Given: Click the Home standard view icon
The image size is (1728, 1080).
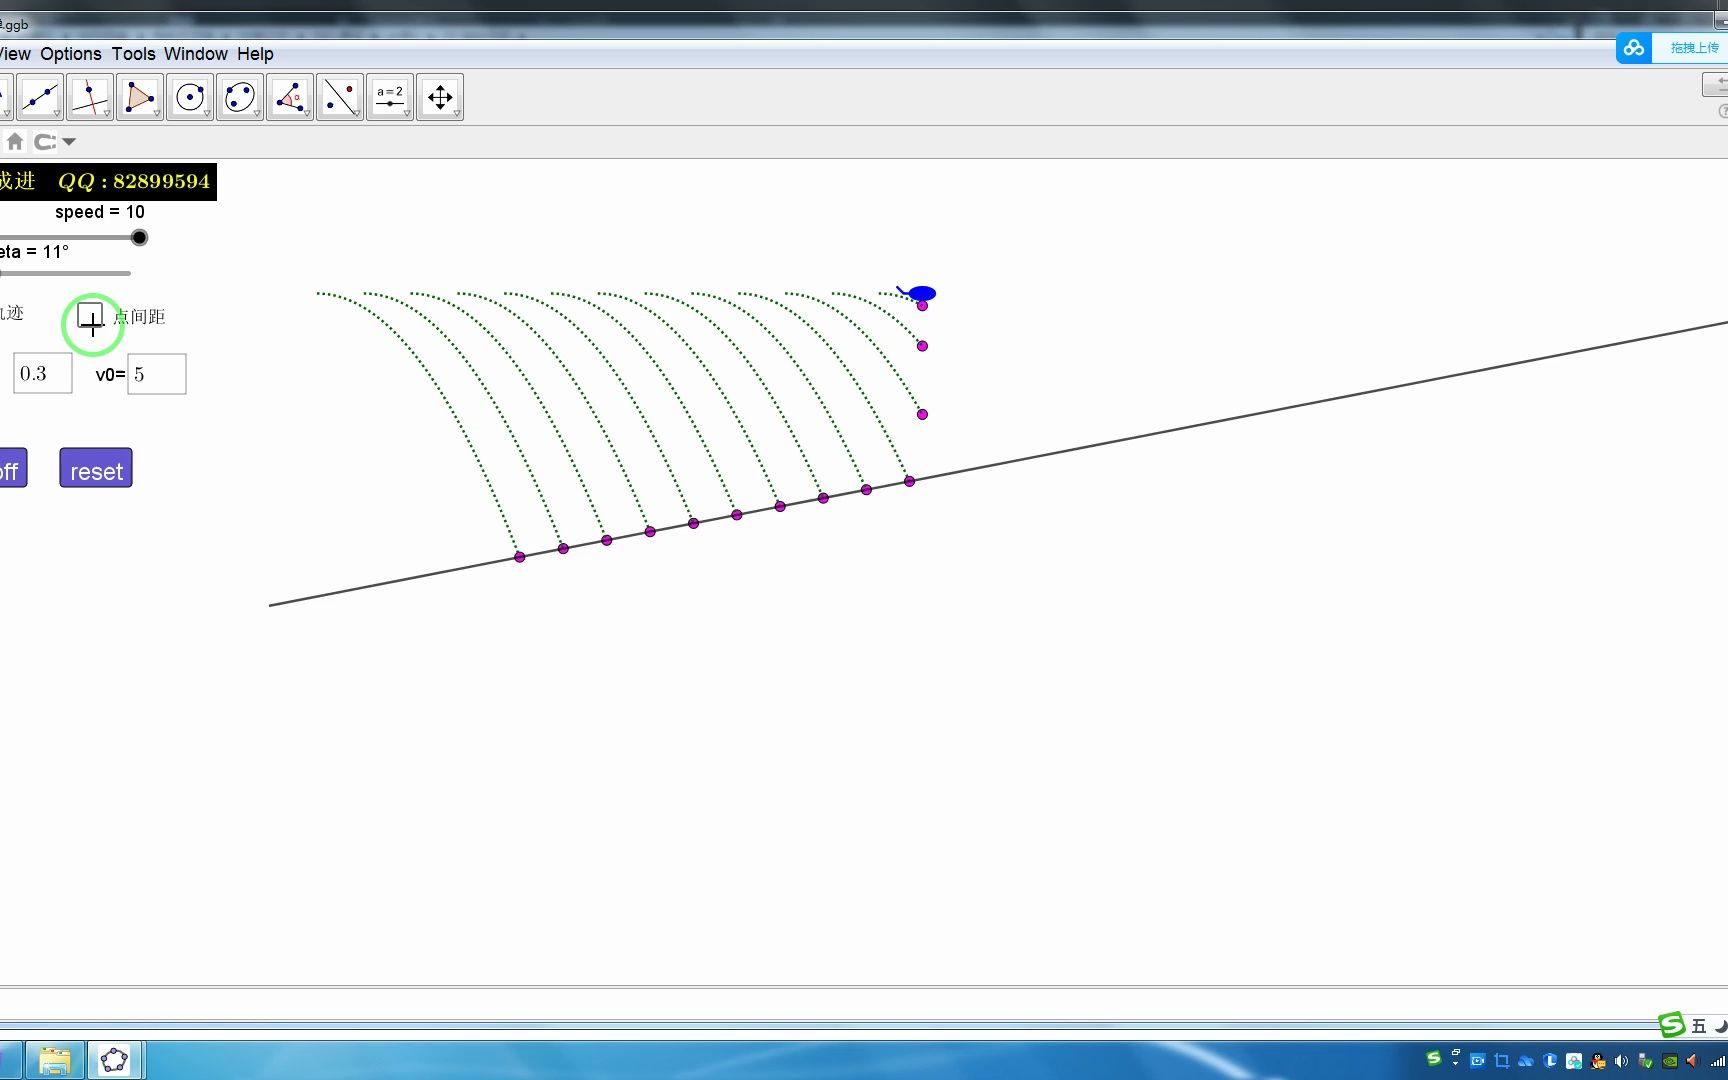Looking at the screenshot, I should (15, 141).
